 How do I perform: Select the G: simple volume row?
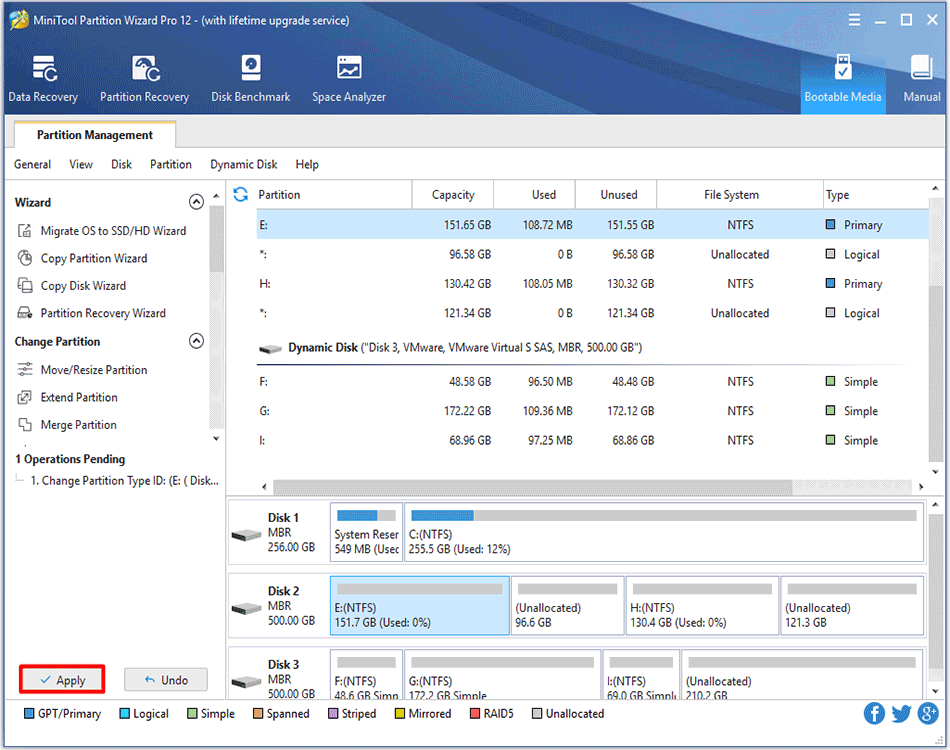[592, 411]
